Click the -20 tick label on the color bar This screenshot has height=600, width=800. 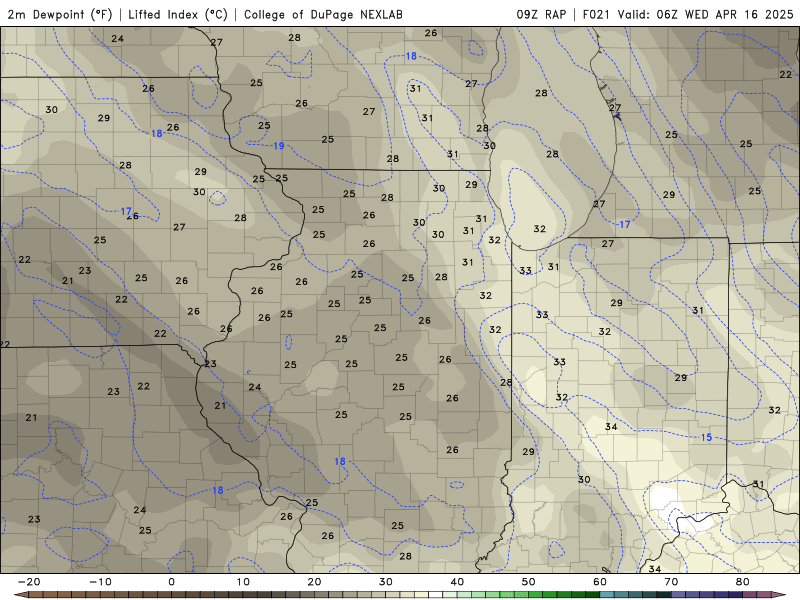[x=29, y=582]
